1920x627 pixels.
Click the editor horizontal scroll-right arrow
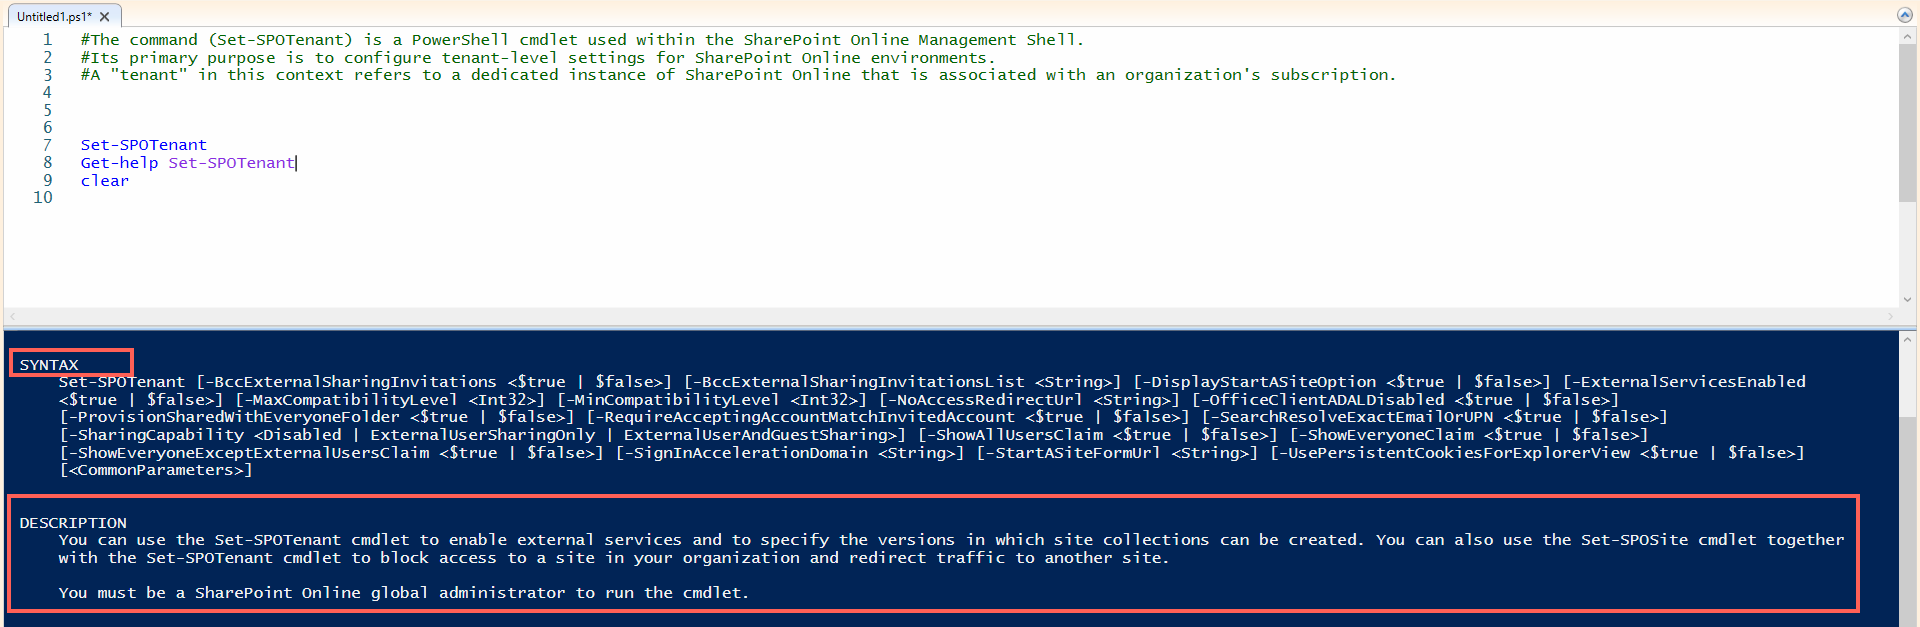point(1890,317)
